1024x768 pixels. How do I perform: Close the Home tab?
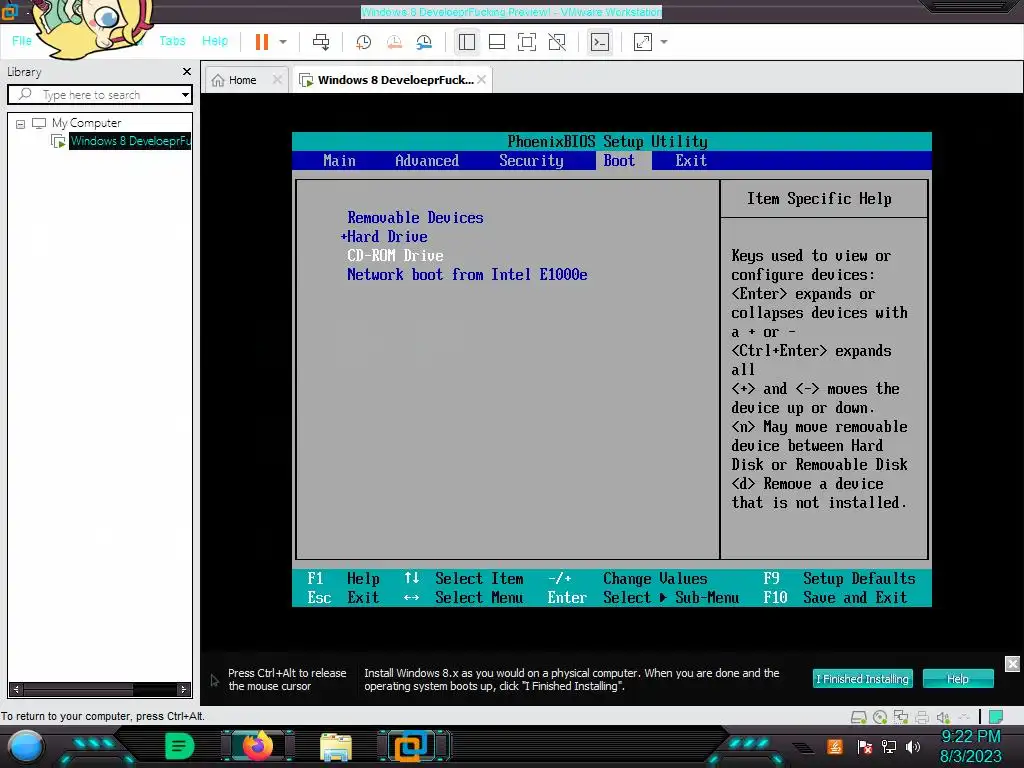pyautogui.click(x=277, y=80)
